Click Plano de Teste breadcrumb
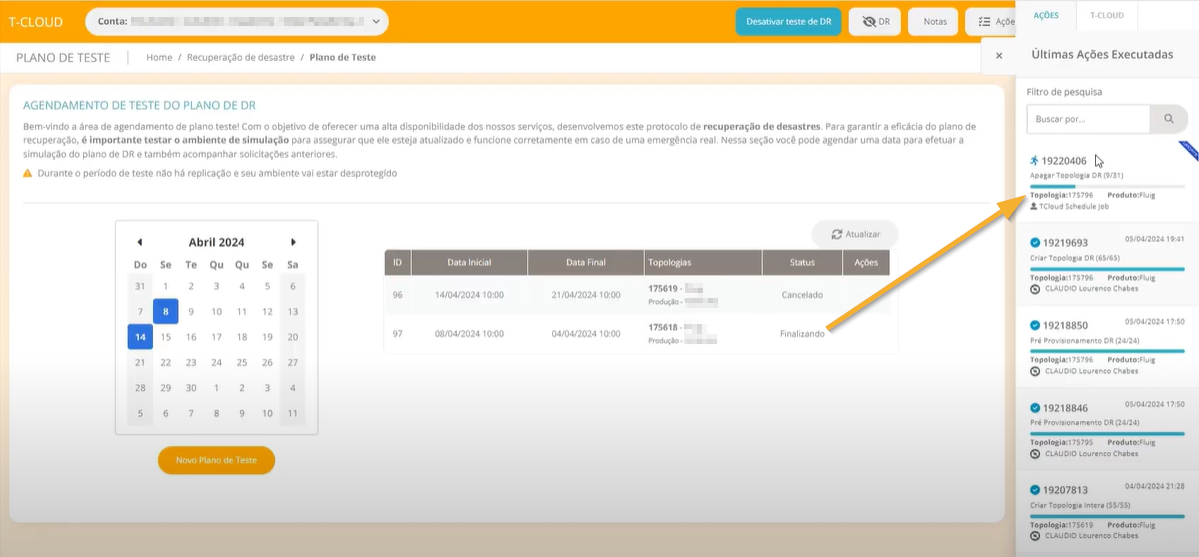The width and height of the screenshot is (1199, 557). [x=343, y=57]
